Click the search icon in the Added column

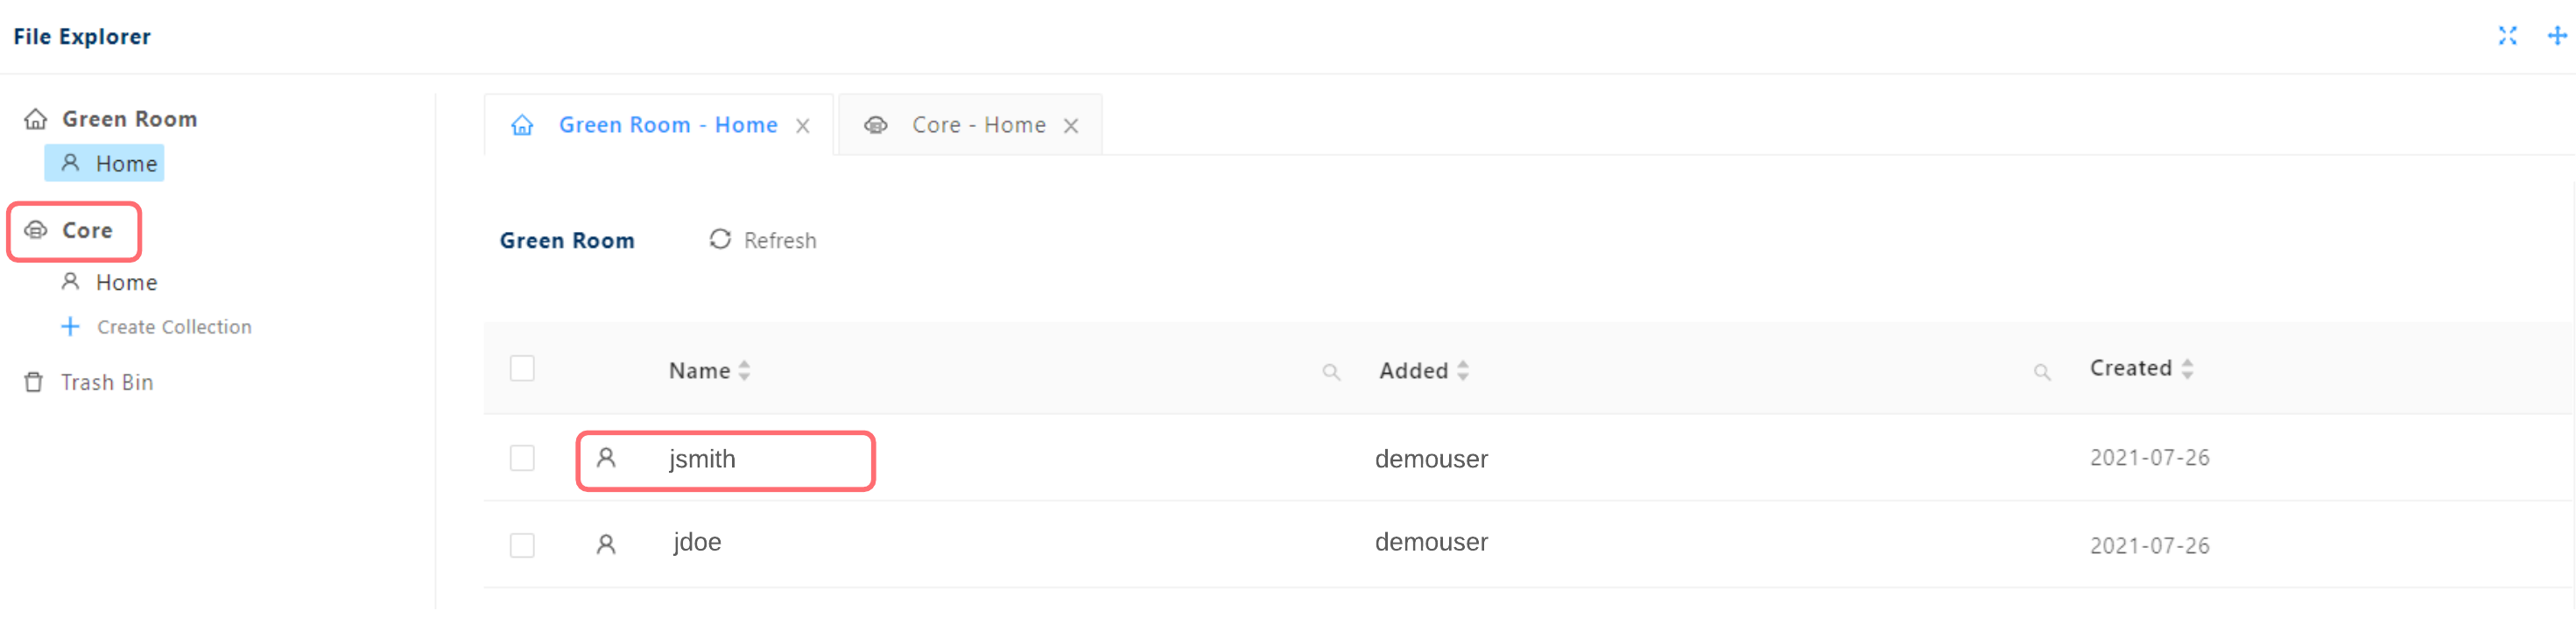coord(2042,371)
